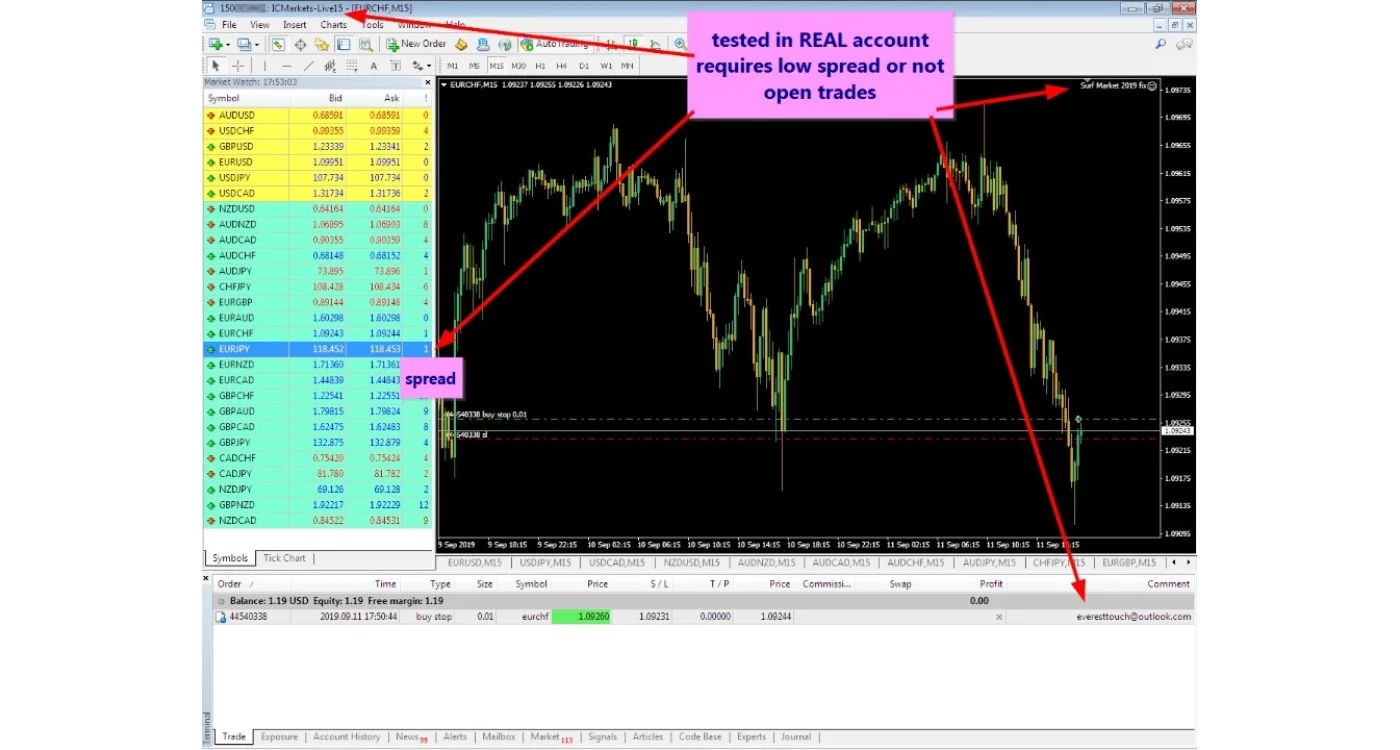
Task: Open the Strategy Tester
Action: pyautogui.click(x=364, y=44)
